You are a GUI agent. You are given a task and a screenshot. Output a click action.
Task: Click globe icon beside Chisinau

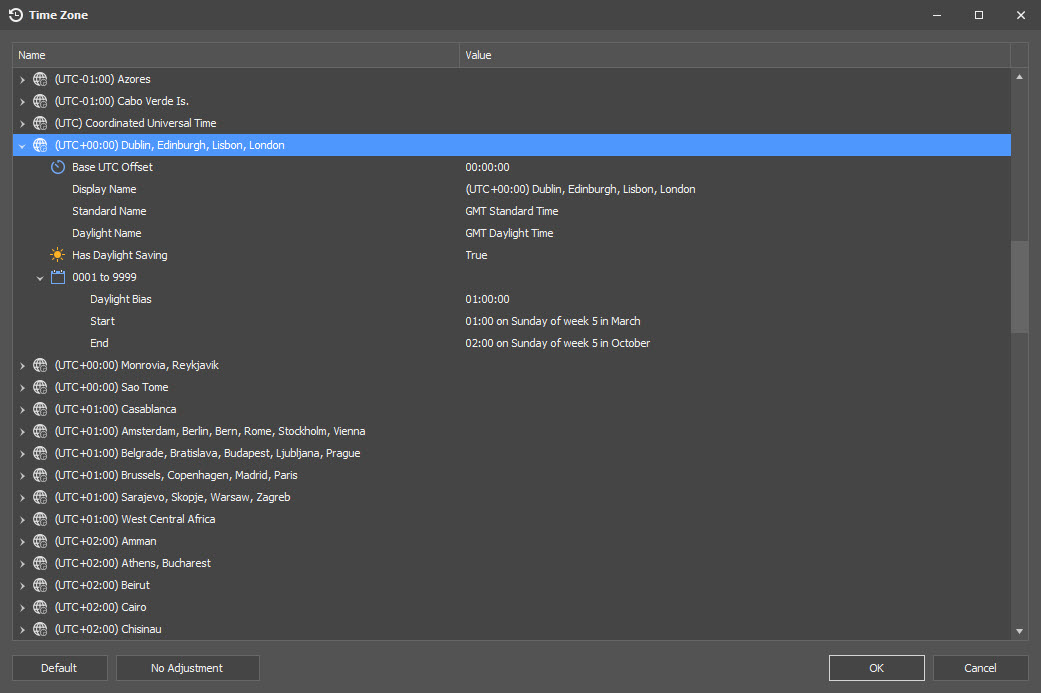[x=40, y=629]
